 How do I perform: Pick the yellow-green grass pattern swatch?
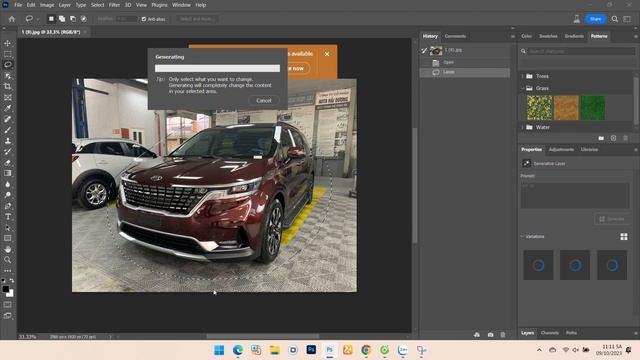pos(539,108)
